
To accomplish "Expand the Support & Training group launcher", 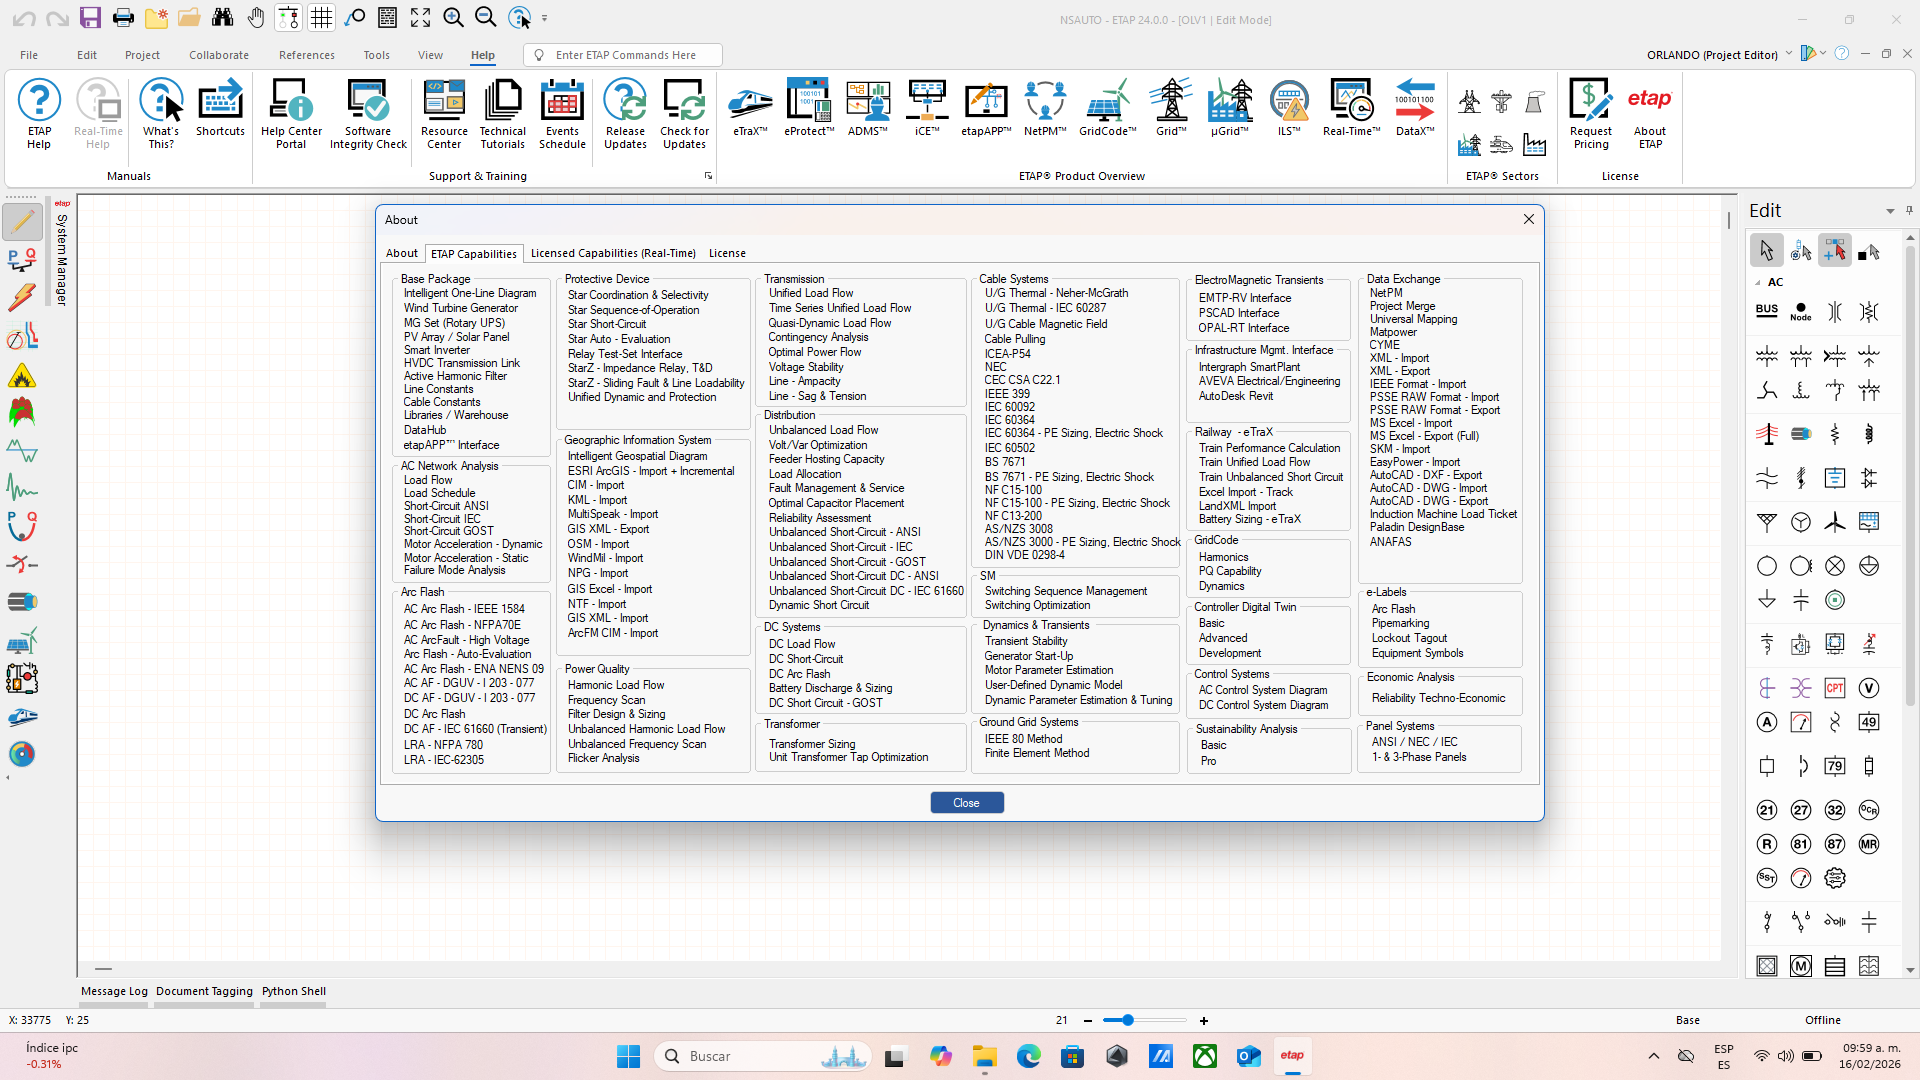I will click(708, 176).
